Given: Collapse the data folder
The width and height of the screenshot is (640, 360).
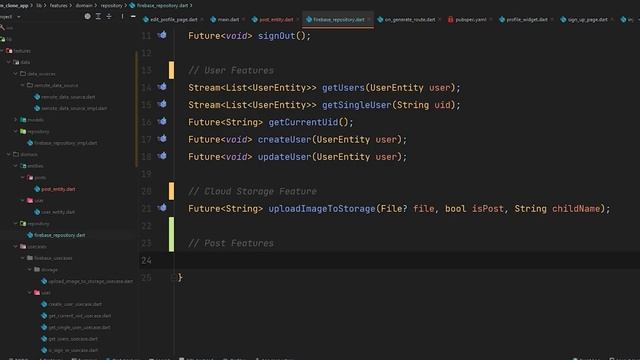Looking at the screenshot, I should tap(9, 62).
